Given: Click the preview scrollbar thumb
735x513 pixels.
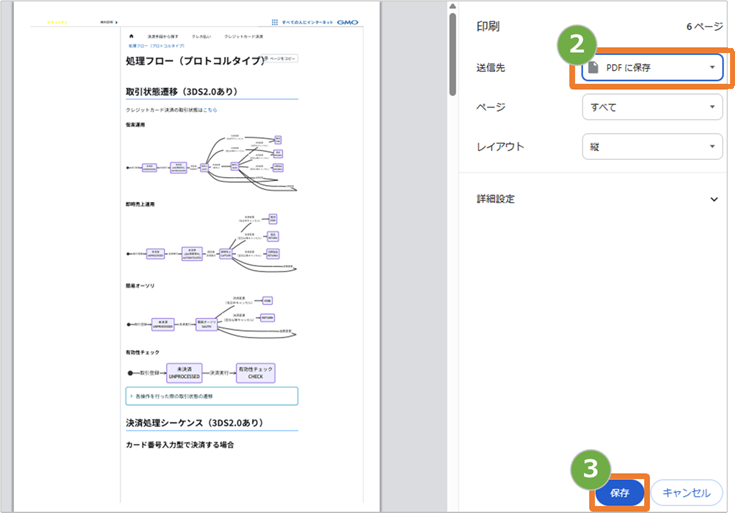Looking at the screenshot, I should click(452, 54).
